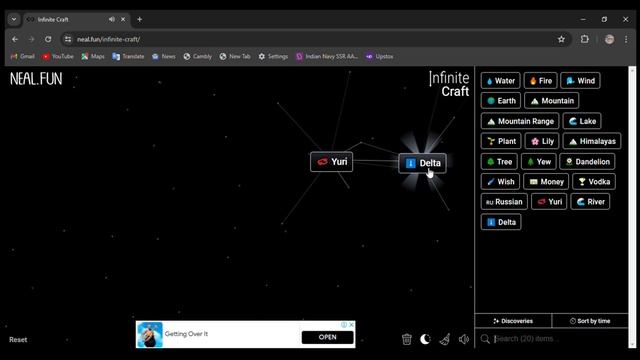This screenshot has height=360, width=640.
Task: Select the Himalayas element
Action: [x=592, y=141]
